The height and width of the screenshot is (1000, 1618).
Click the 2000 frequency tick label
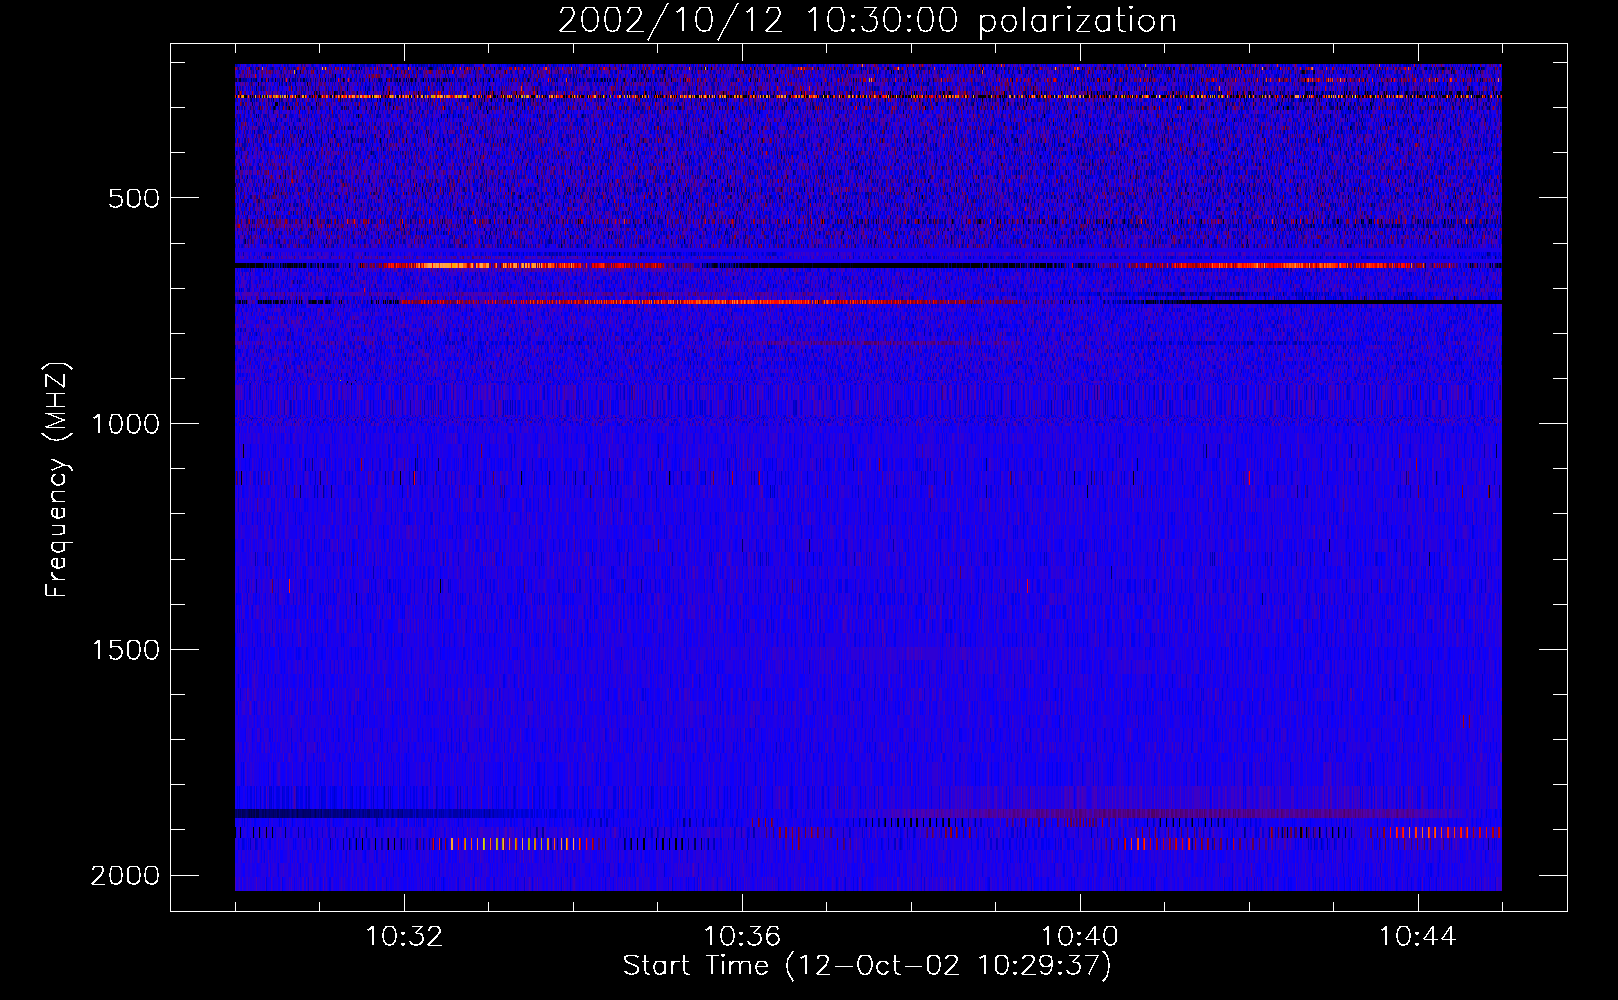coord(125,876)
